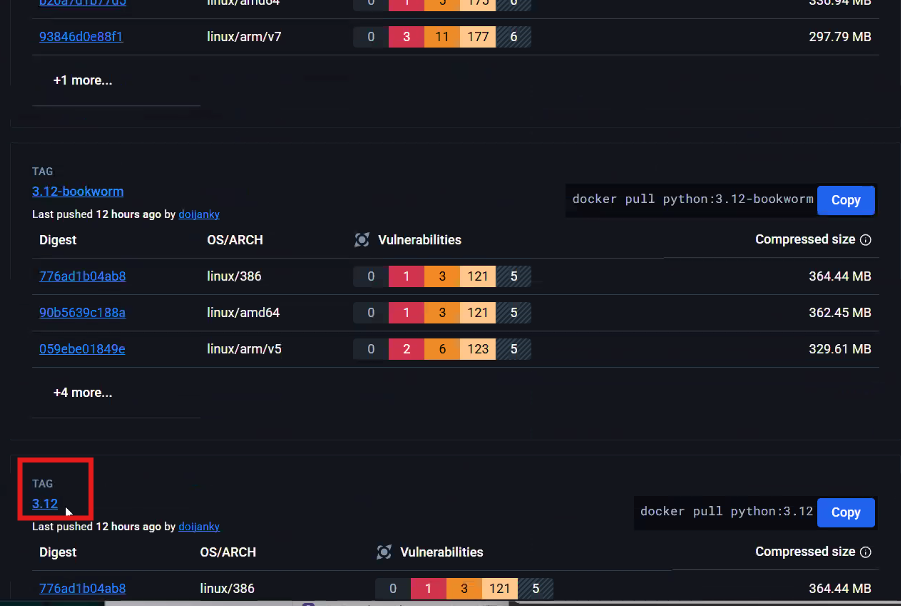The image size is (901, 606).
Task: Open doijanky profile under 3.12-bookworm tag
Action: (x=199, y=214)
